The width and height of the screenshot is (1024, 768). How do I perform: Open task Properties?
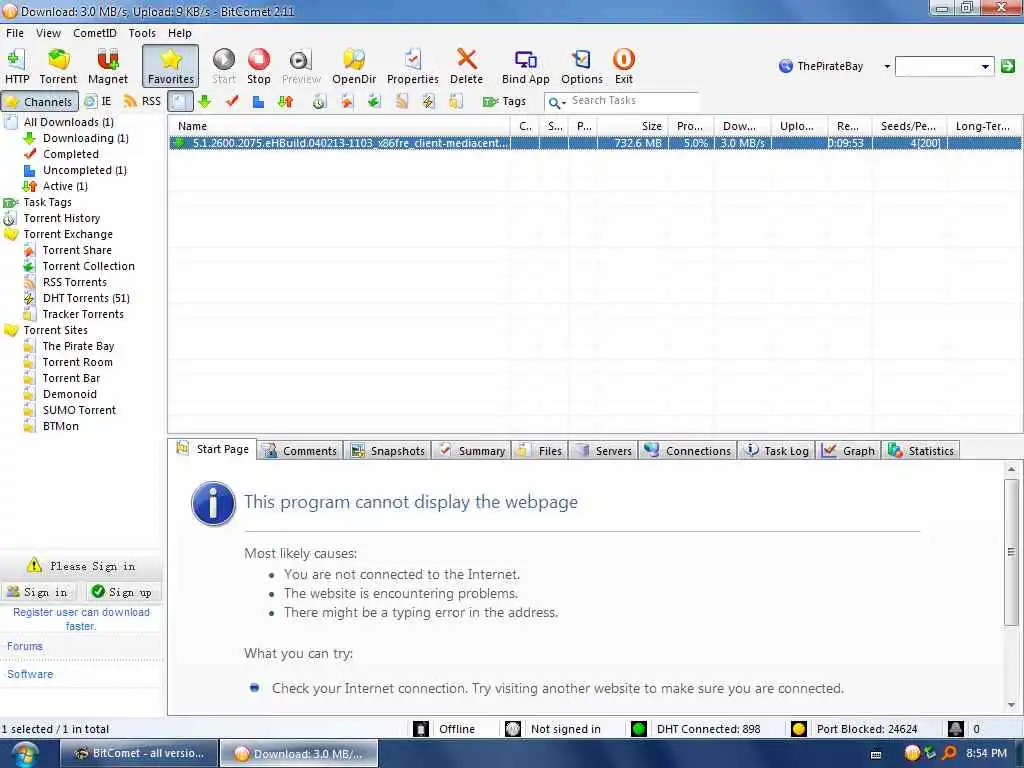click(x=413, y=66)
